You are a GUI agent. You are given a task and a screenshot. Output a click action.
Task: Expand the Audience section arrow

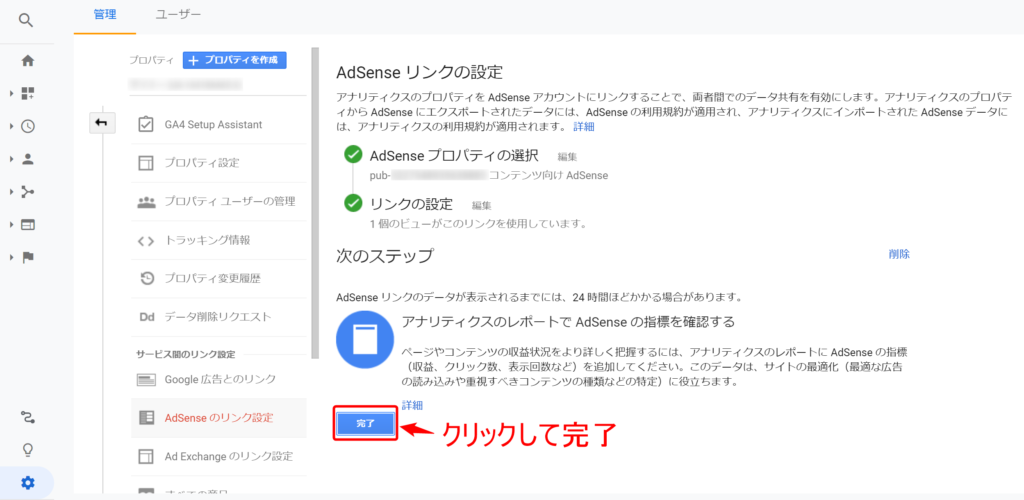point(12,159)
